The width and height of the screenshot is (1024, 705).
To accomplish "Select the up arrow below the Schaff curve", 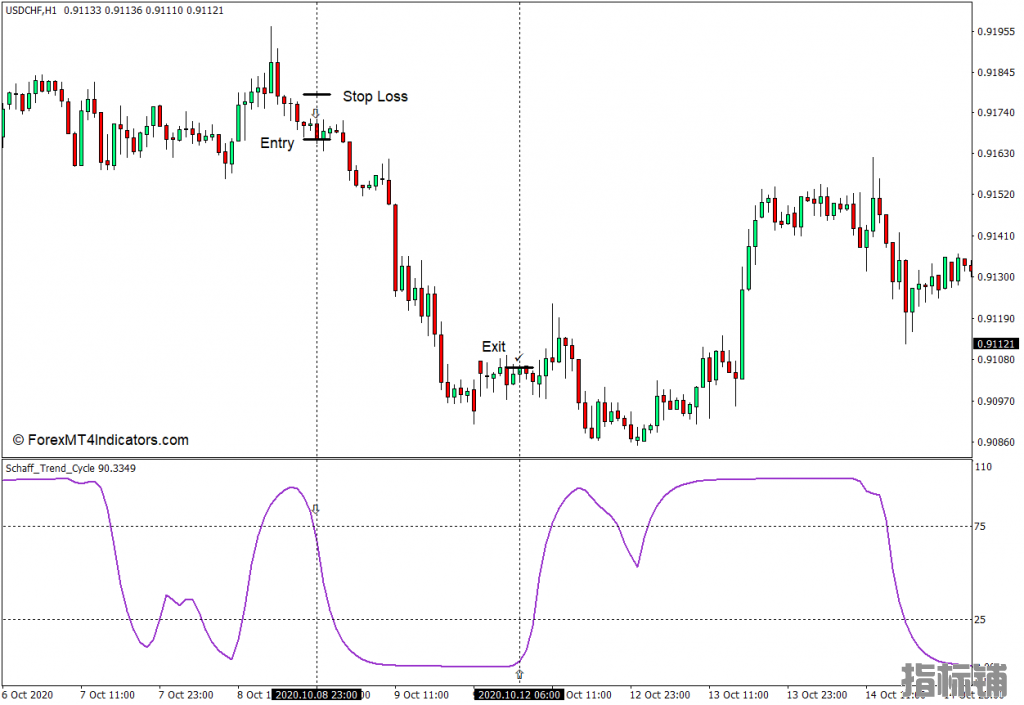I will point(519,675).
